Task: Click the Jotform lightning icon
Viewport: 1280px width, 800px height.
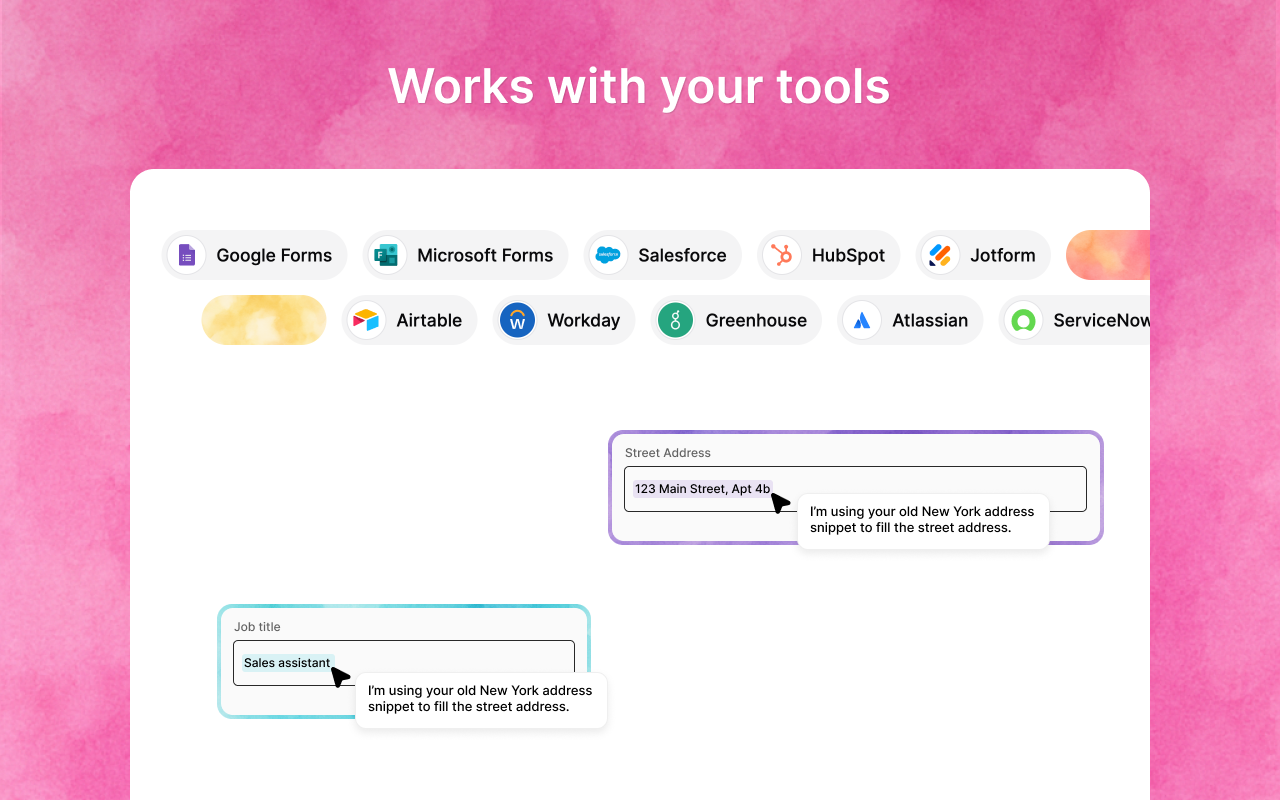Action: point(940,255)
